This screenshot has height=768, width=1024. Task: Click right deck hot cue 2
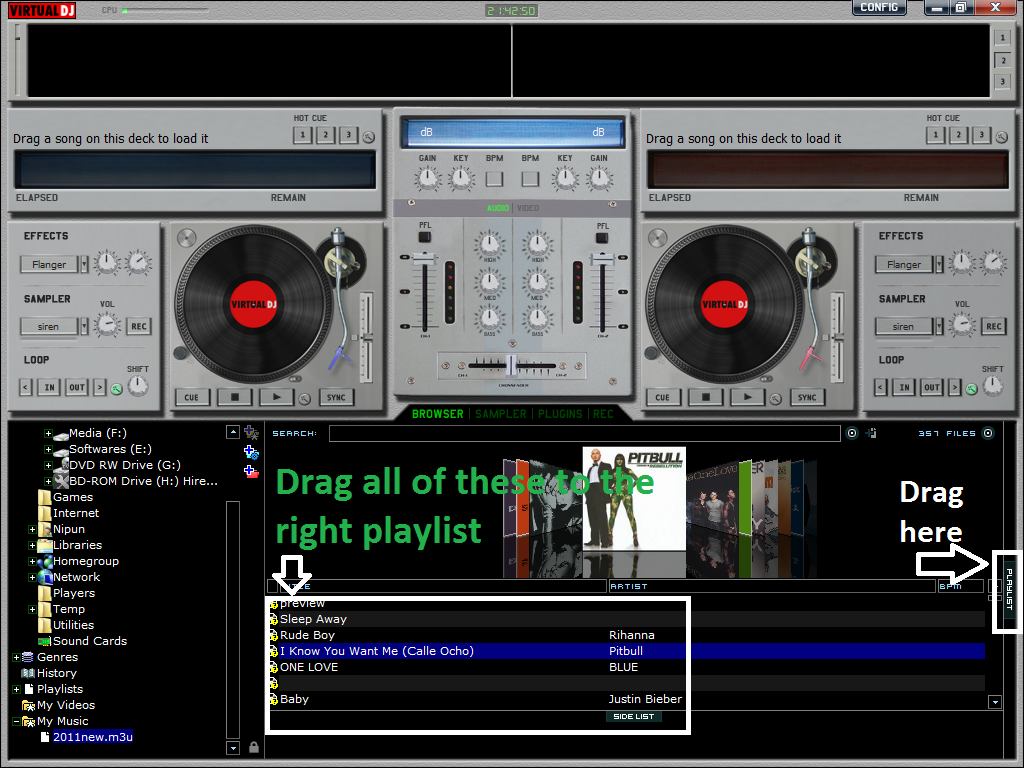point(958,135)
